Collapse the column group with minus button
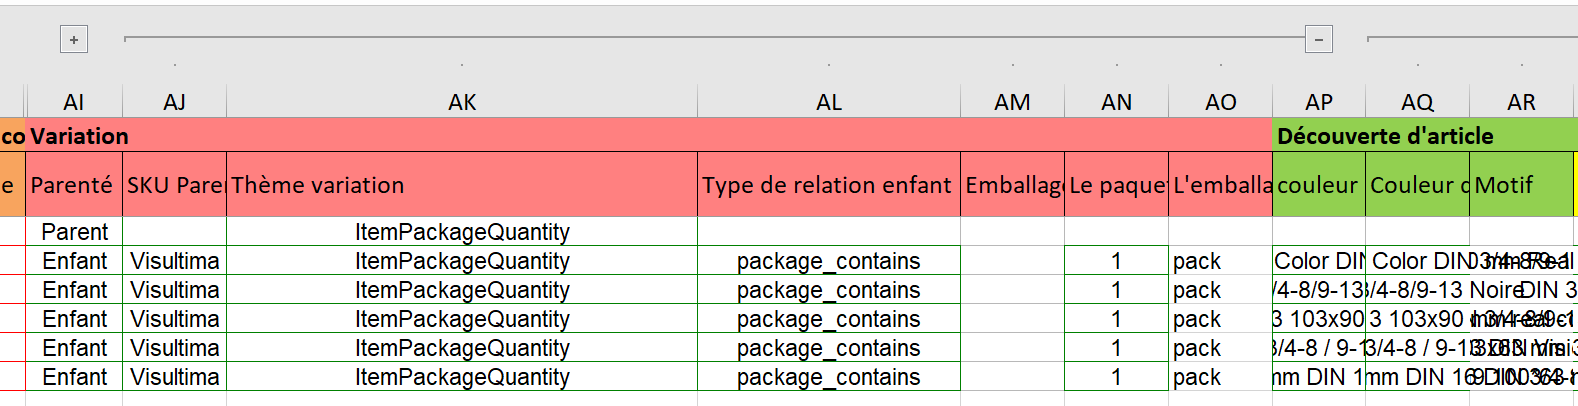The height and width of the screenshot is (406, 1578). coord(1319,40)
